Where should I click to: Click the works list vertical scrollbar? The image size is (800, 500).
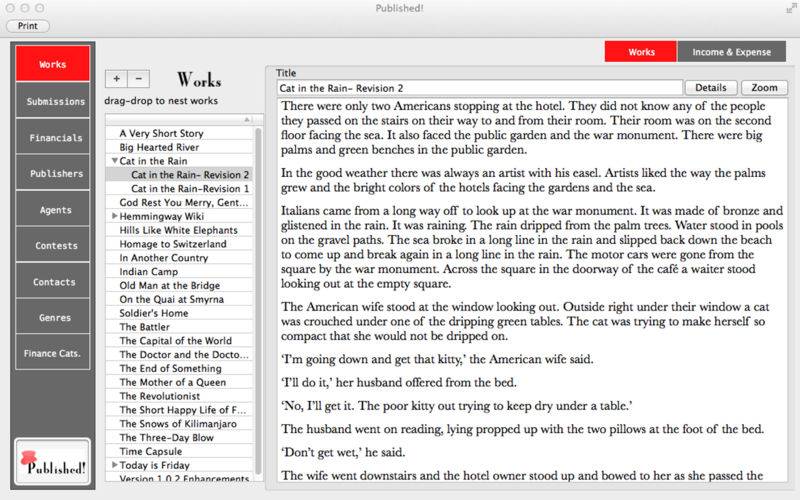pyautogui.click(x=258, y=301)
